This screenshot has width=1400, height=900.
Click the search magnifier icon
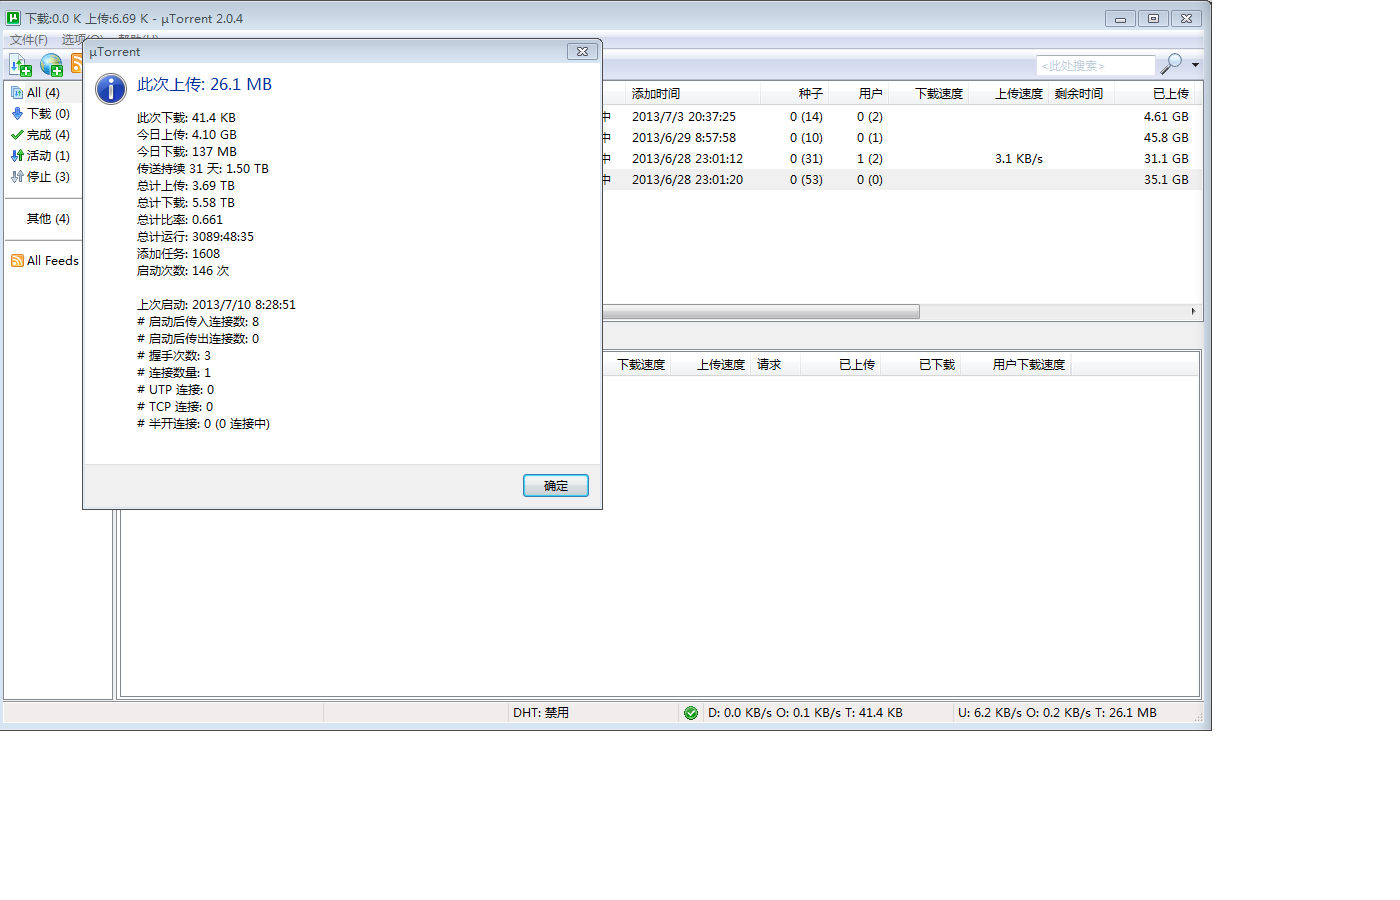click(1170, 64)
